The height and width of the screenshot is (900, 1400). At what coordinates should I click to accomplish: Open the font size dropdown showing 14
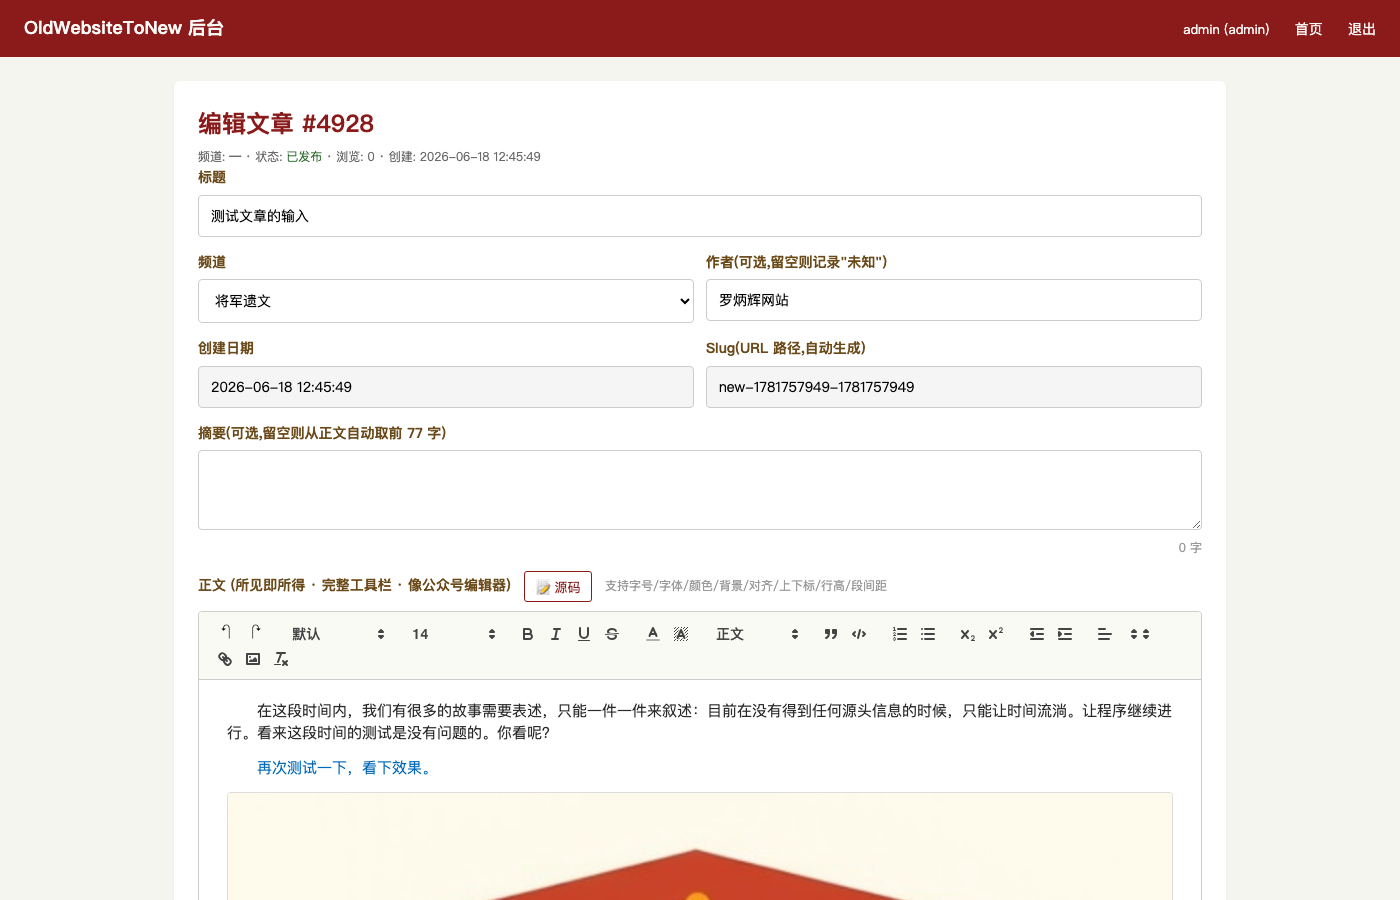(x=454, y=634)
